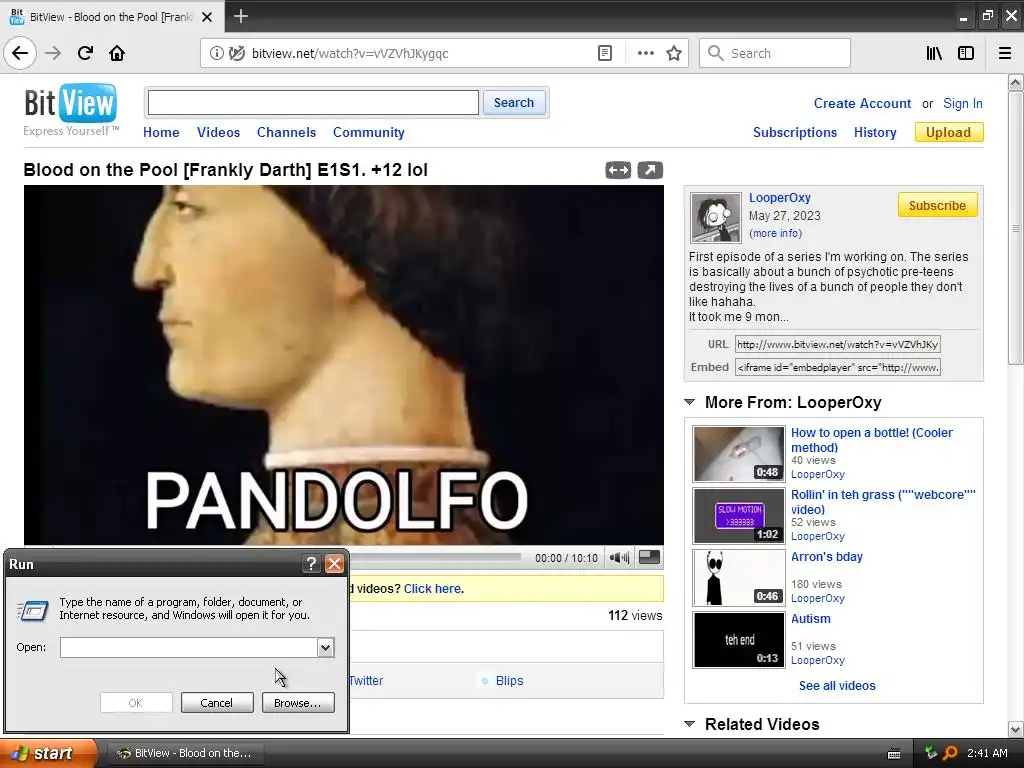This screenshot has height=768, width=1024.
Task: Select BitView taskbar window button
Action: (x=184, y=753)
